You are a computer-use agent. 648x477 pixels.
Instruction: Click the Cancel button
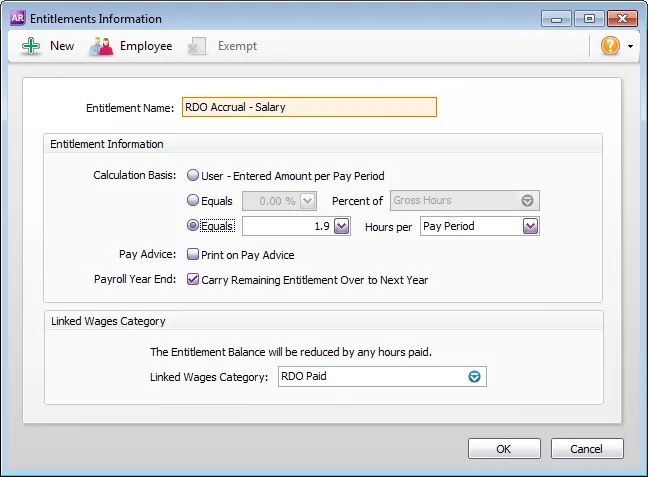click(587, 448)
